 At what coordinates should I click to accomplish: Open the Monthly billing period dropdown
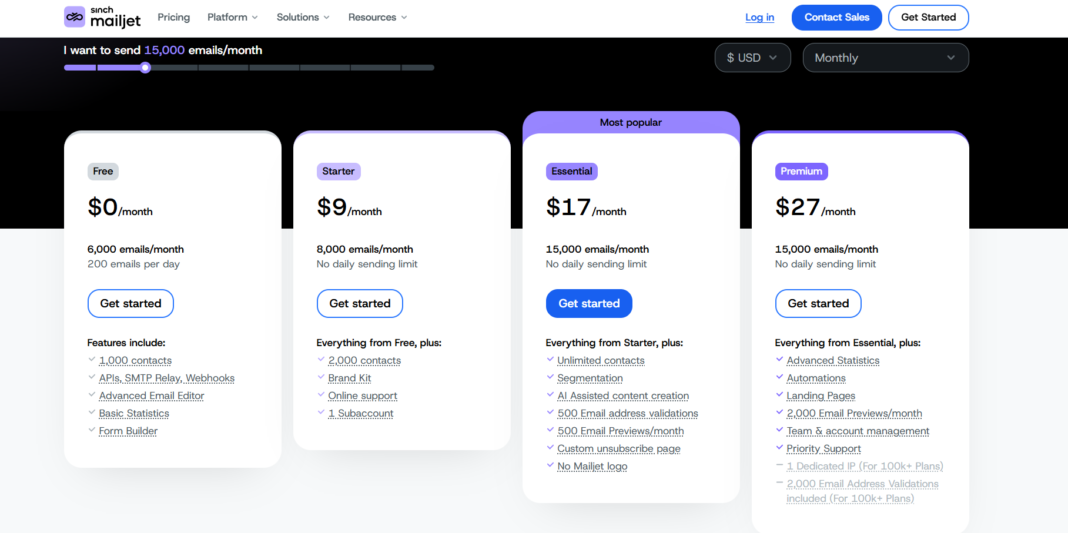(885, 58)
